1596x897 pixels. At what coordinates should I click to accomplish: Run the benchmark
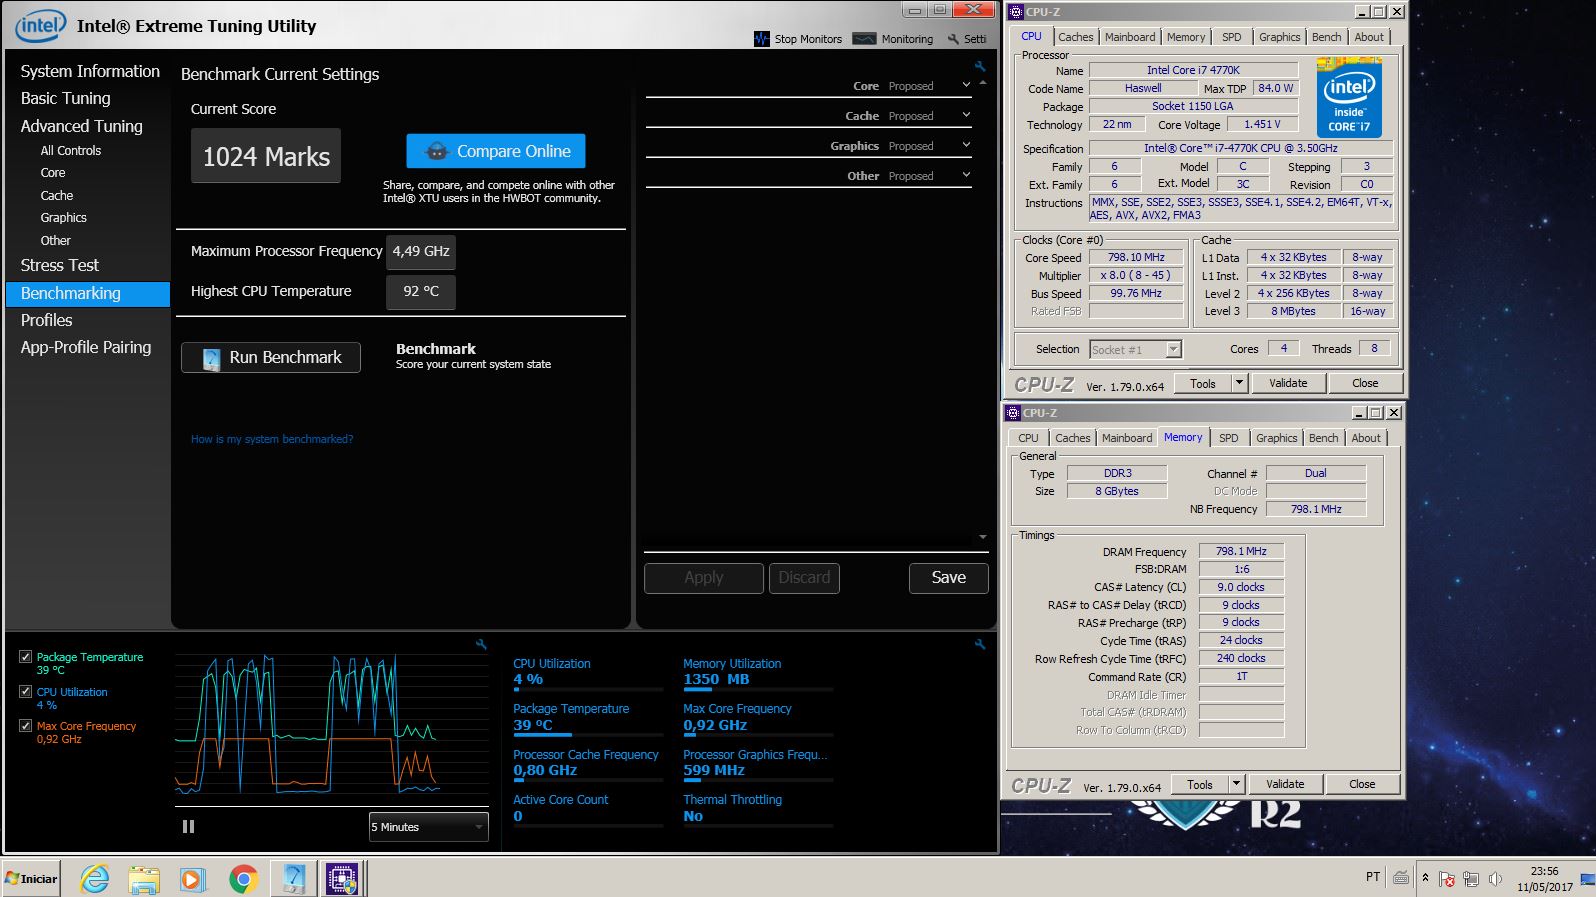pyautogui.click(x=271, y=357)
